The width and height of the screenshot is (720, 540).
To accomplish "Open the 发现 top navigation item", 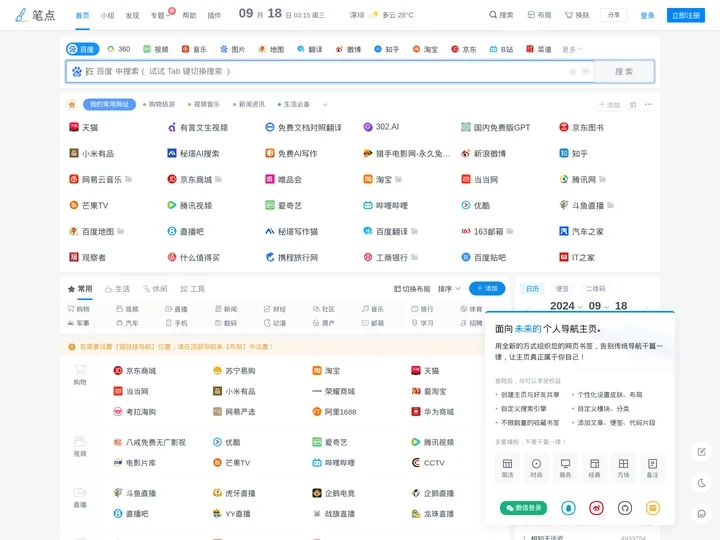I will pos(132,16).
